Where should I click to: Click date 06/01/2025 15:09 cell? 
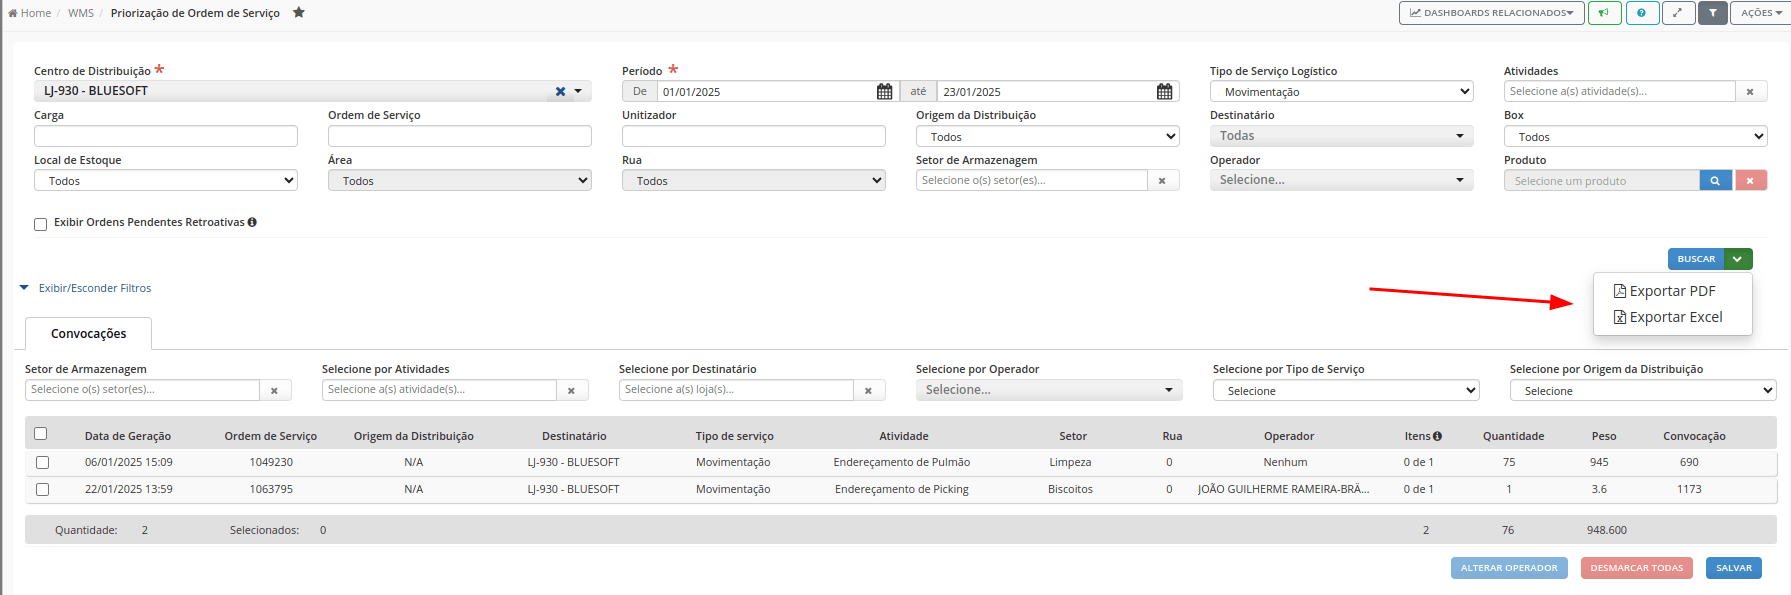[128, 462]
